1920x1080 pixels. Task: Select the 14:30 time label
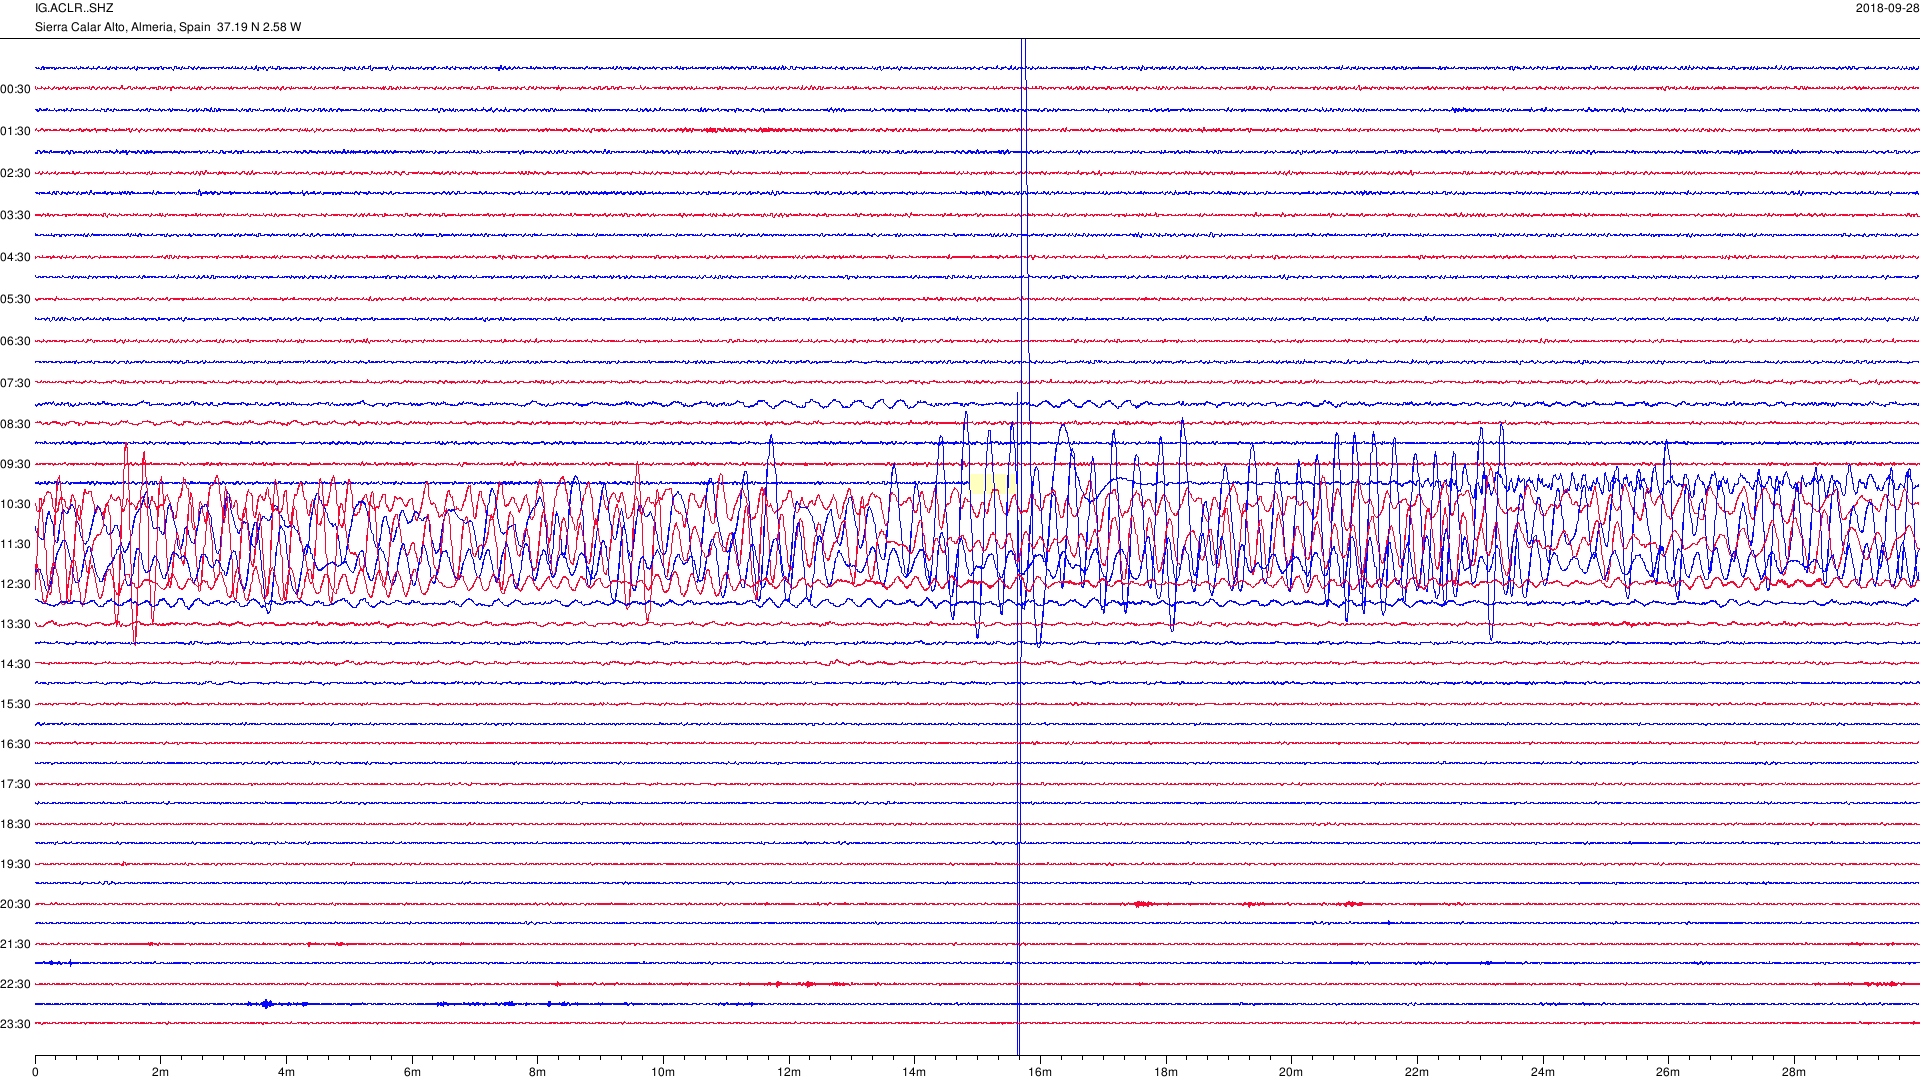[x=15, y=664]
